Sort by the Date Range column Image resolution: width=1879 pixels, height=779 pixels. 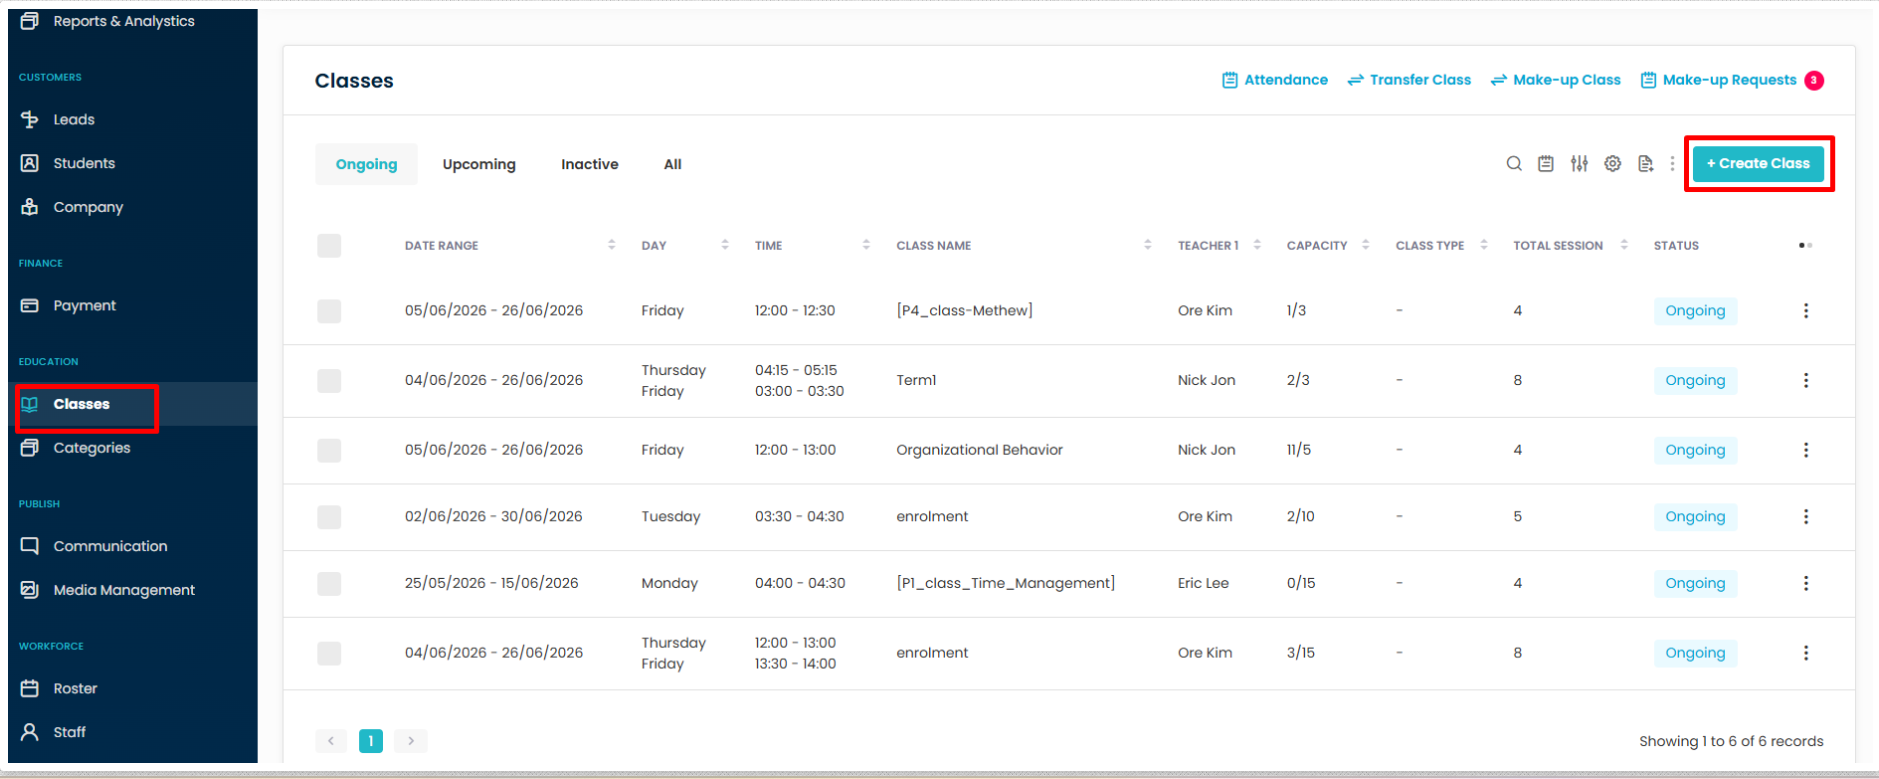pos(611,245)
